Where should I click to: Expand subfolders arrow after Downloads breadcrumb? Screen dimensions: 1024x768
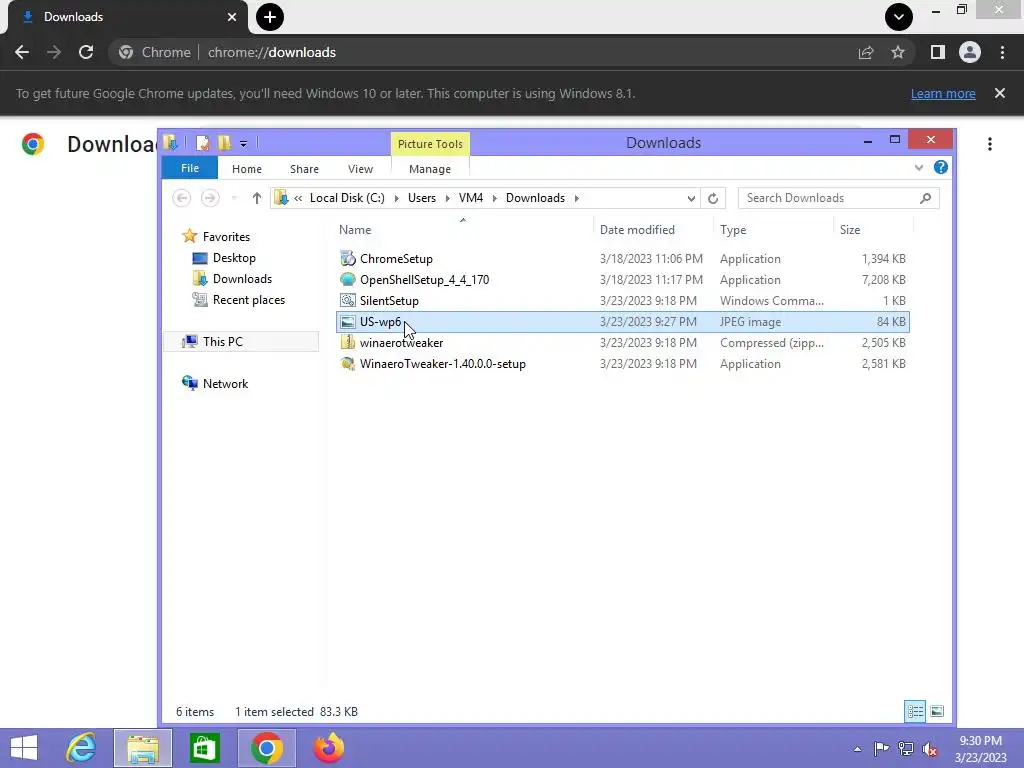tap(577, 198)
